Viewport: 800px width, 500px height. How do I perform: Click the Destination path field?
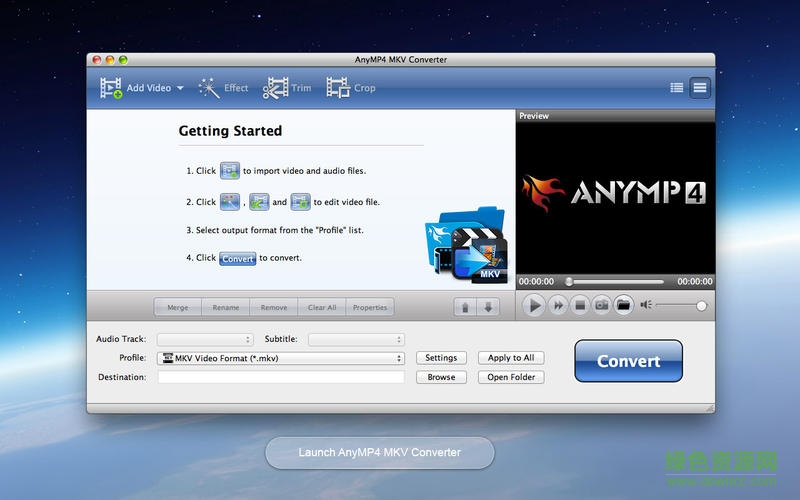pyautogui.click(x=281, y=377)
